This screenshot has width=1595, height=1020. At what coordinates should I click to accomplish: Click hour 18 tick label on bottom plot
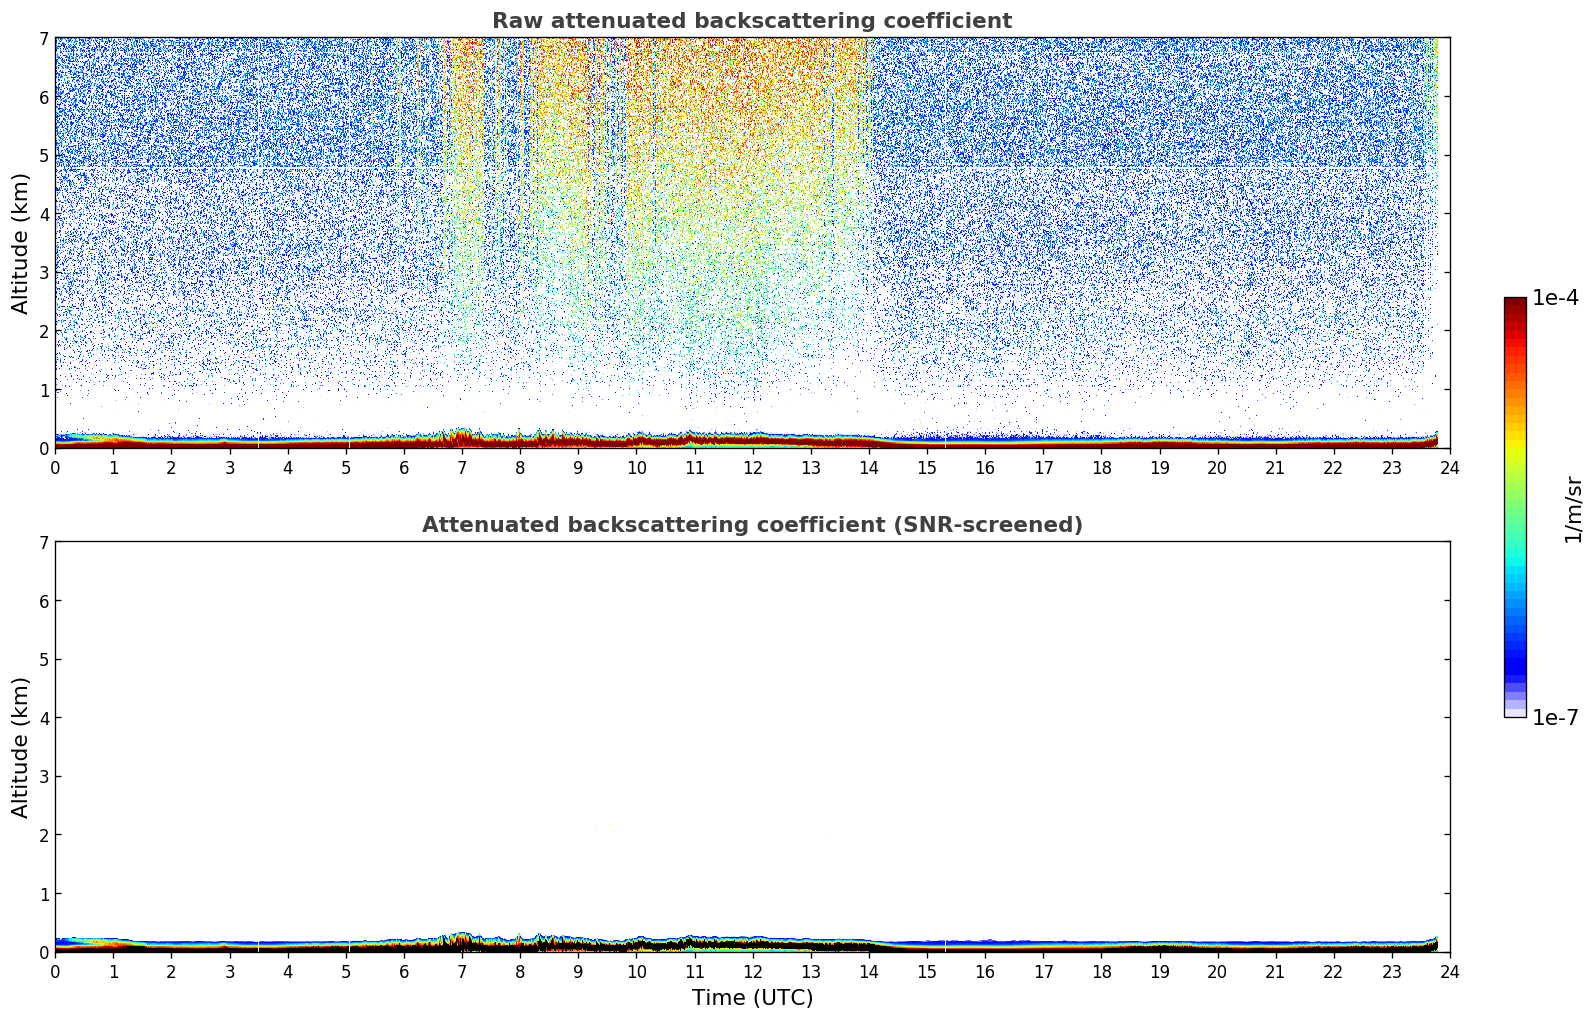coord(1101,971)
